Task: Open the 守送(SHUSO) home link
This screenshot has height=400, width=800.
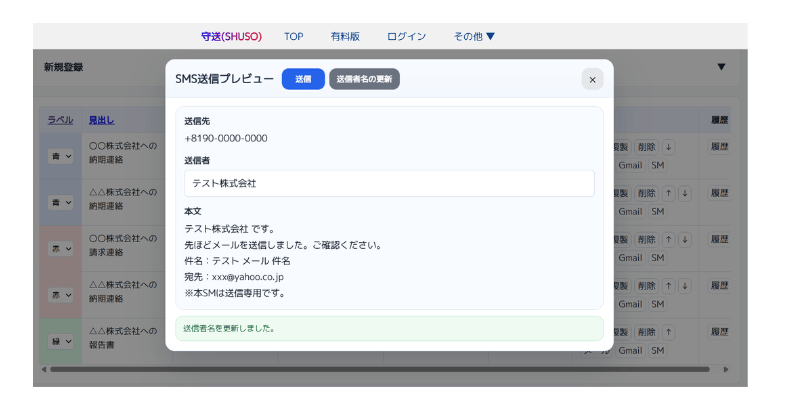Action: pyautogui.click(x=232, y=36)
